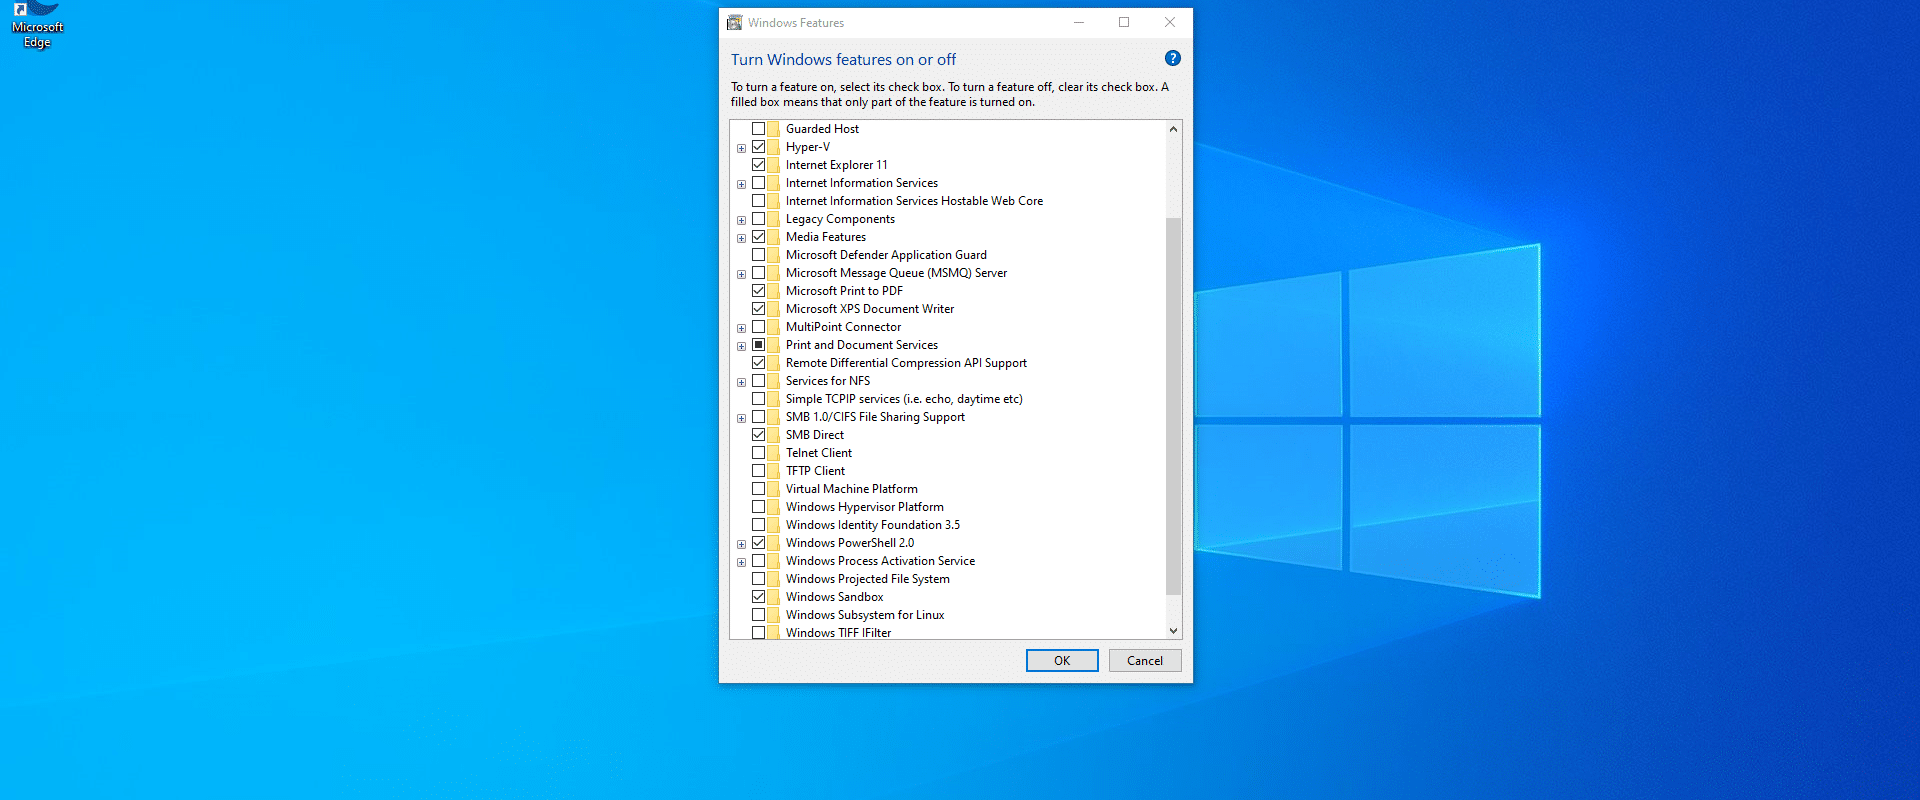Select the Telnet Client folder icon
The width and height of the screenshot is (1920, 800).
pos(774,453)
